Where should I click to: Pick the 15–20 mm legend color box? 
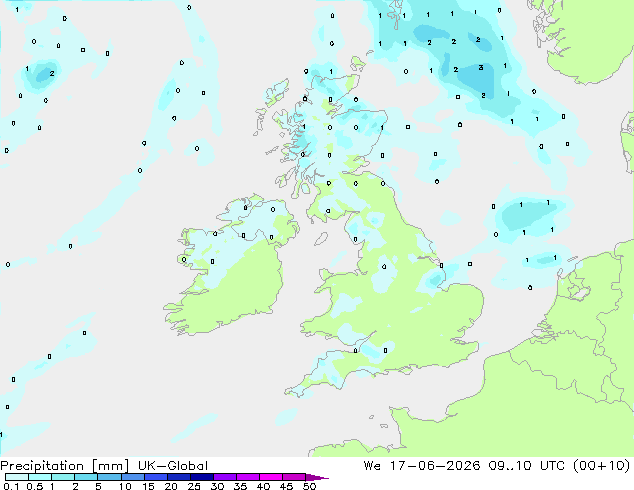pos(155,477)
